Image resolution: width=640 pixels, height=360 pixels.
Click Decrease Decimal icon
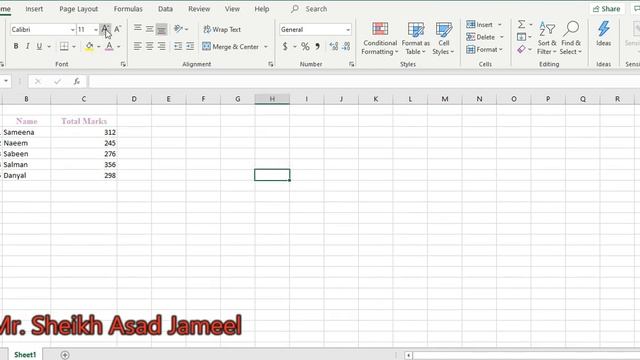click(346, 47)
